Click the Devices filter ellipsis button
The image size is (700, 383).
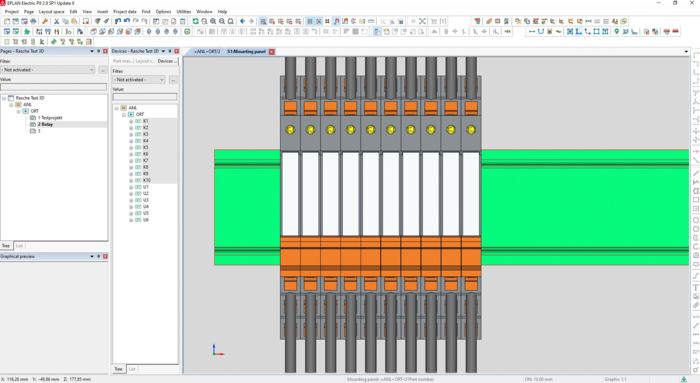pos(173,79)
